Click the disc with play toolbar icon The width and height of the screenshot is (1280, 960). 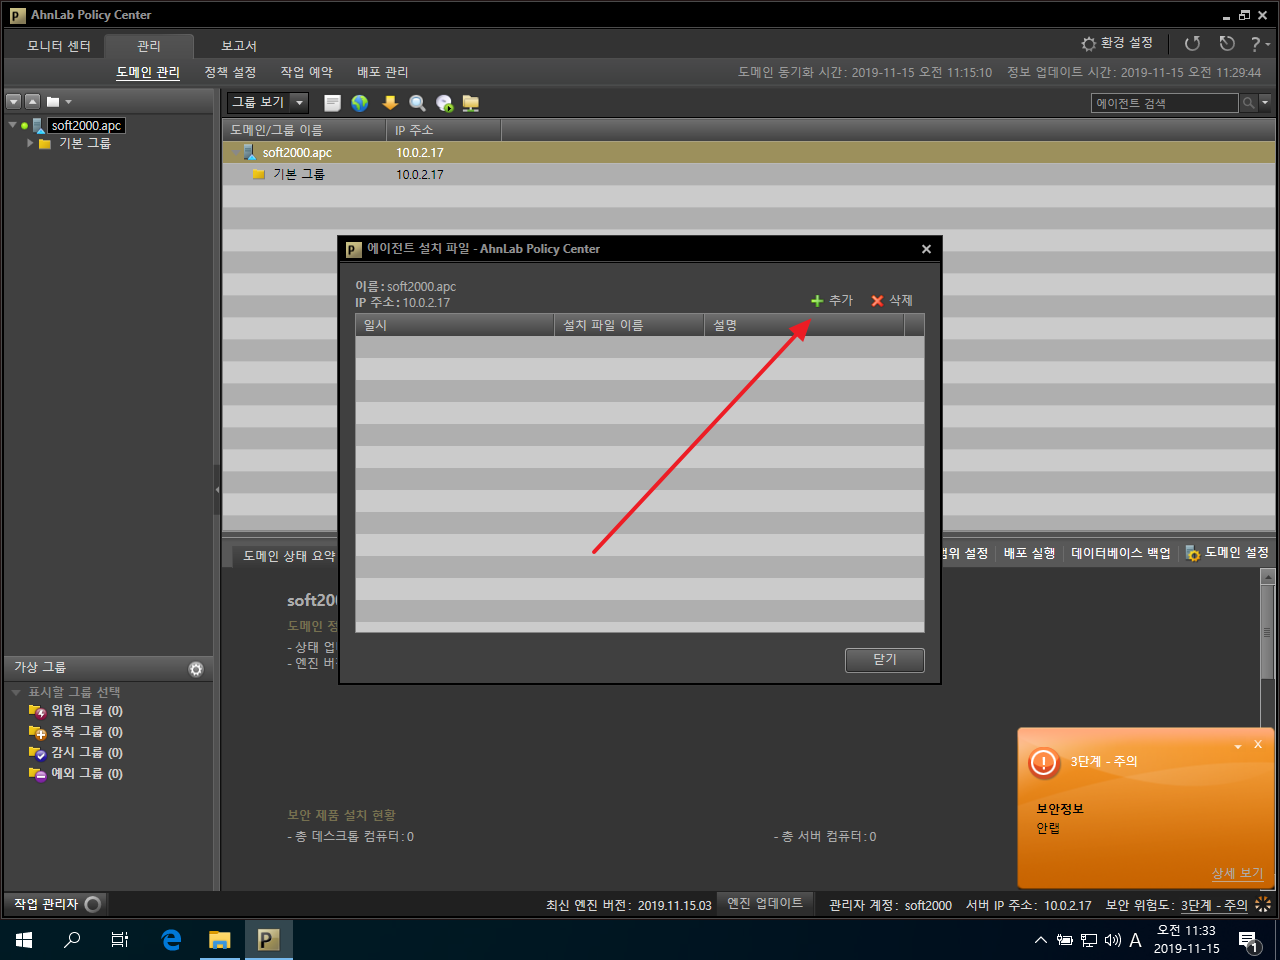point(444,103)
